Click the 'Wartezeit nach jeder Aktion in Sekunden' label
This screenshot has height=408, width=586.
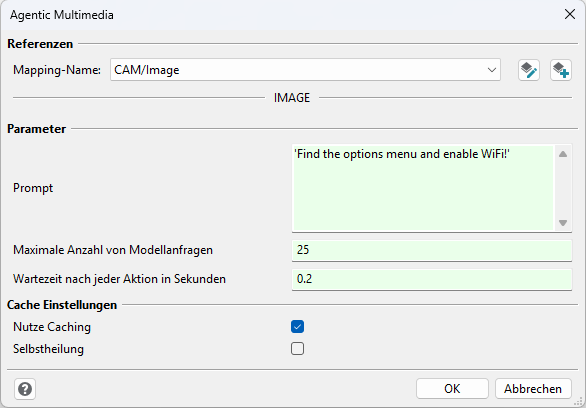(119, 279)
